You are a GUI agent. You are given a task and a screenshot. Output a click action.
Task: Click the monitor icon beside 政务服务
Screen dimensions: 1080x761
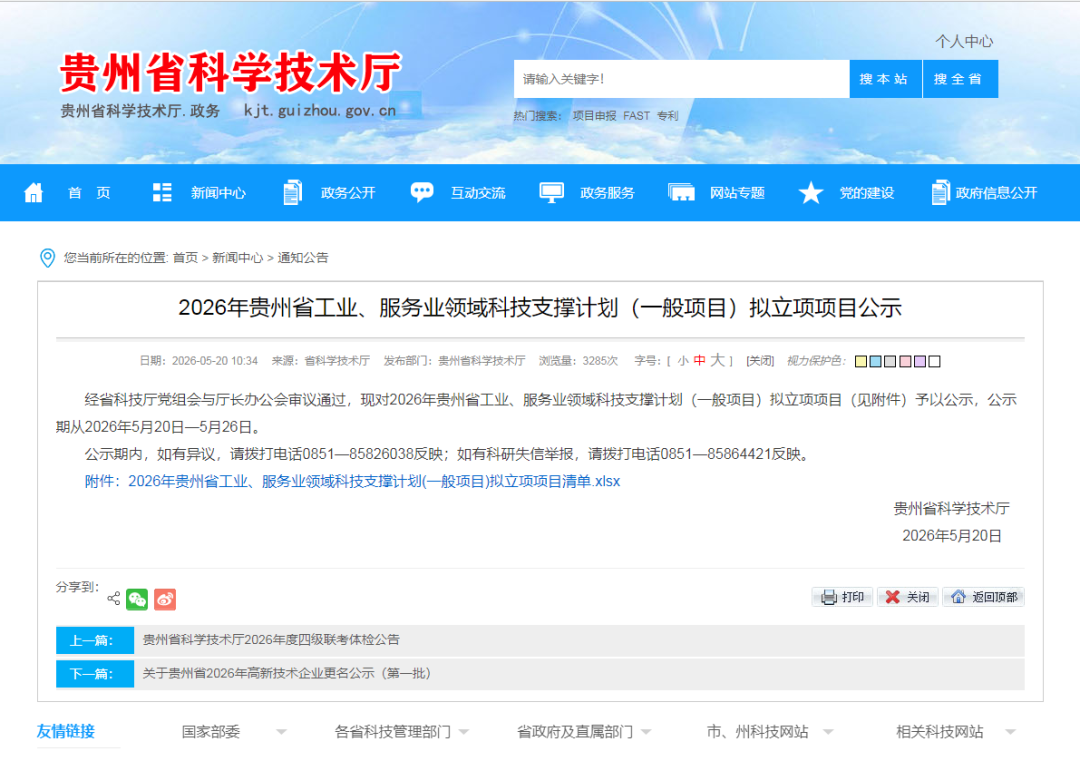tap(551, 193)
